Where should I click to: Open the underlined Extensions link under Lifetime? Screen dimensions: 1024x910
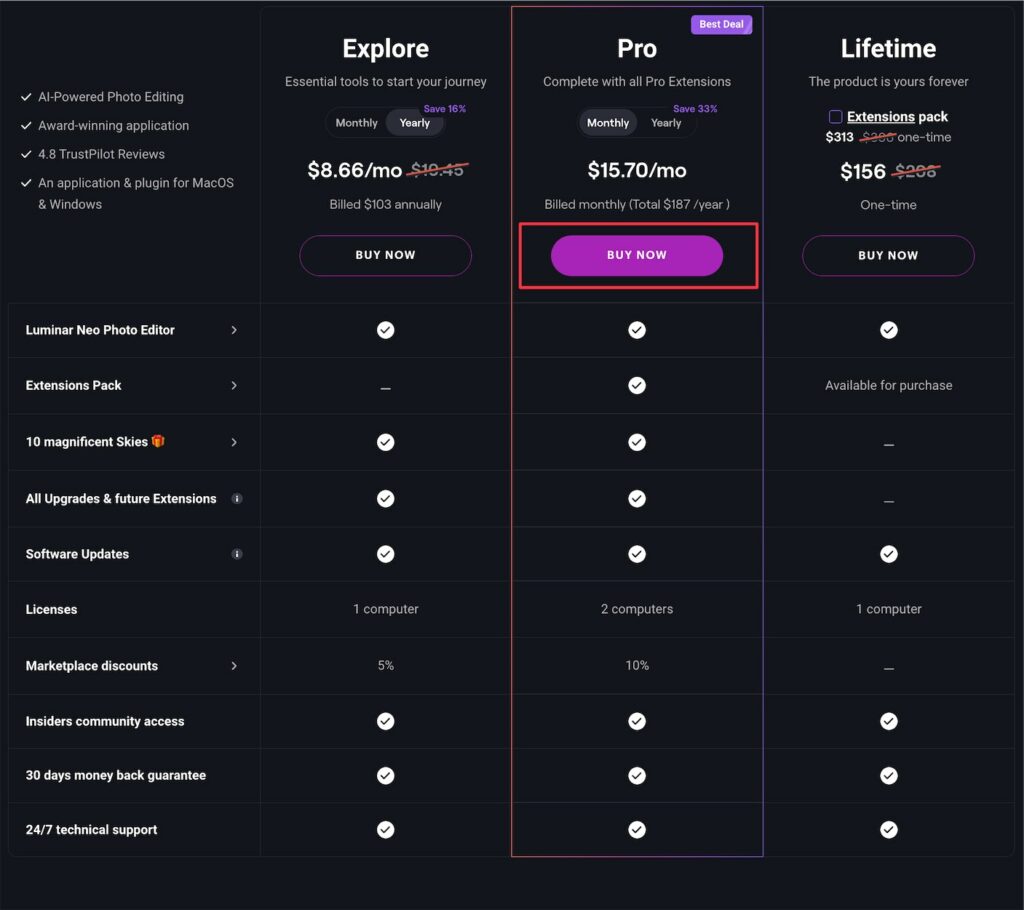pyautogui.click(x=880, y=116)
